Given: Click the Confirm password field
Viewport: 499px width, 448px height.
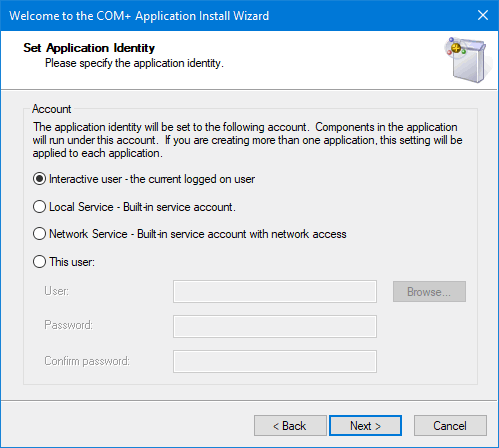Looking at the screenshot, I should pos(275,361).
